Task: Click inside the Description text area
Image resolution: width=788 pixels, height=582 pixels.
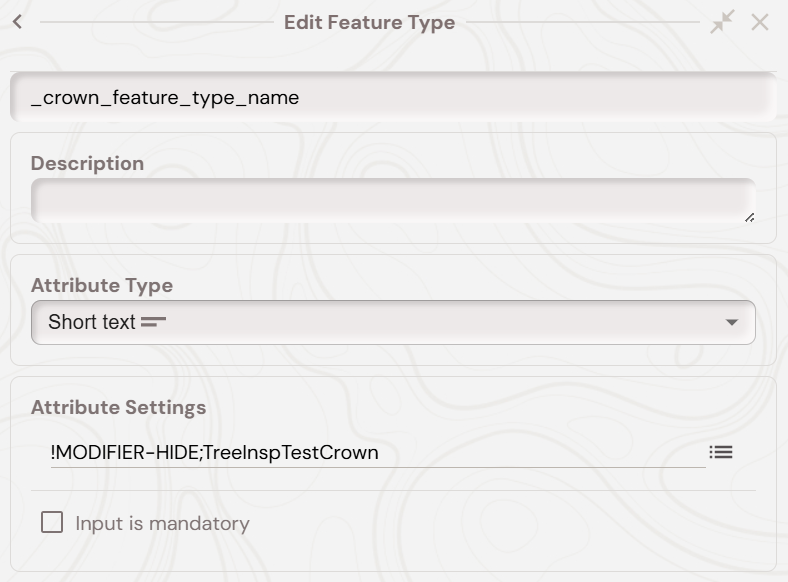Action: 392,200
